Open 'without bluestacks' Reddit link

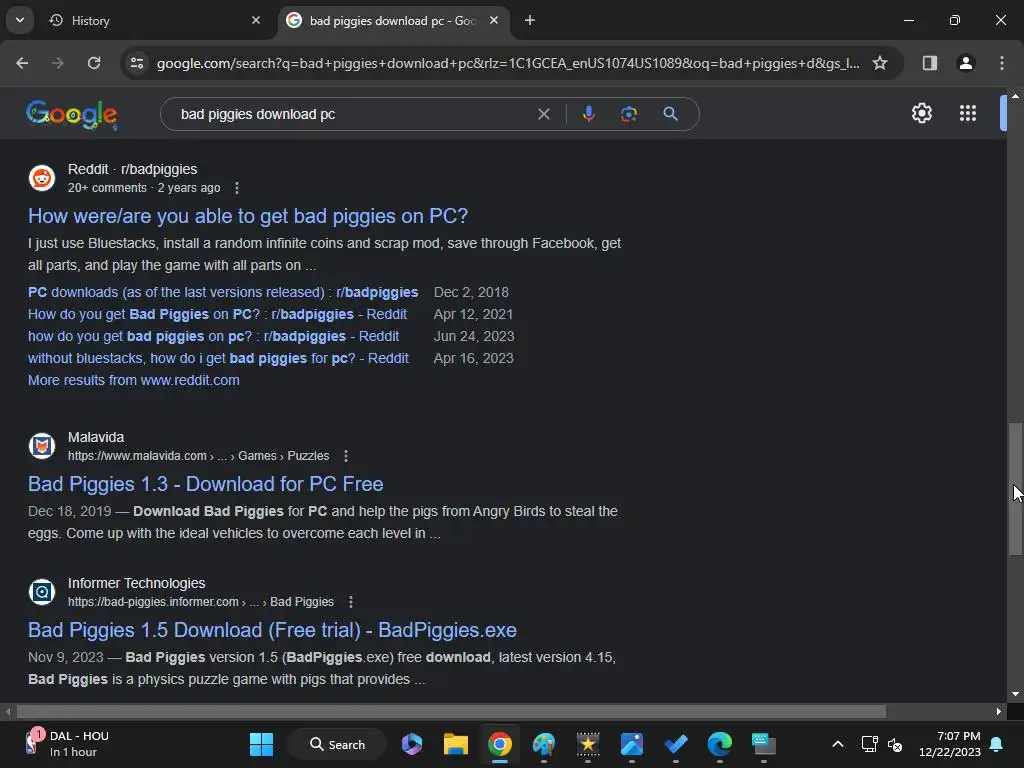218,359
